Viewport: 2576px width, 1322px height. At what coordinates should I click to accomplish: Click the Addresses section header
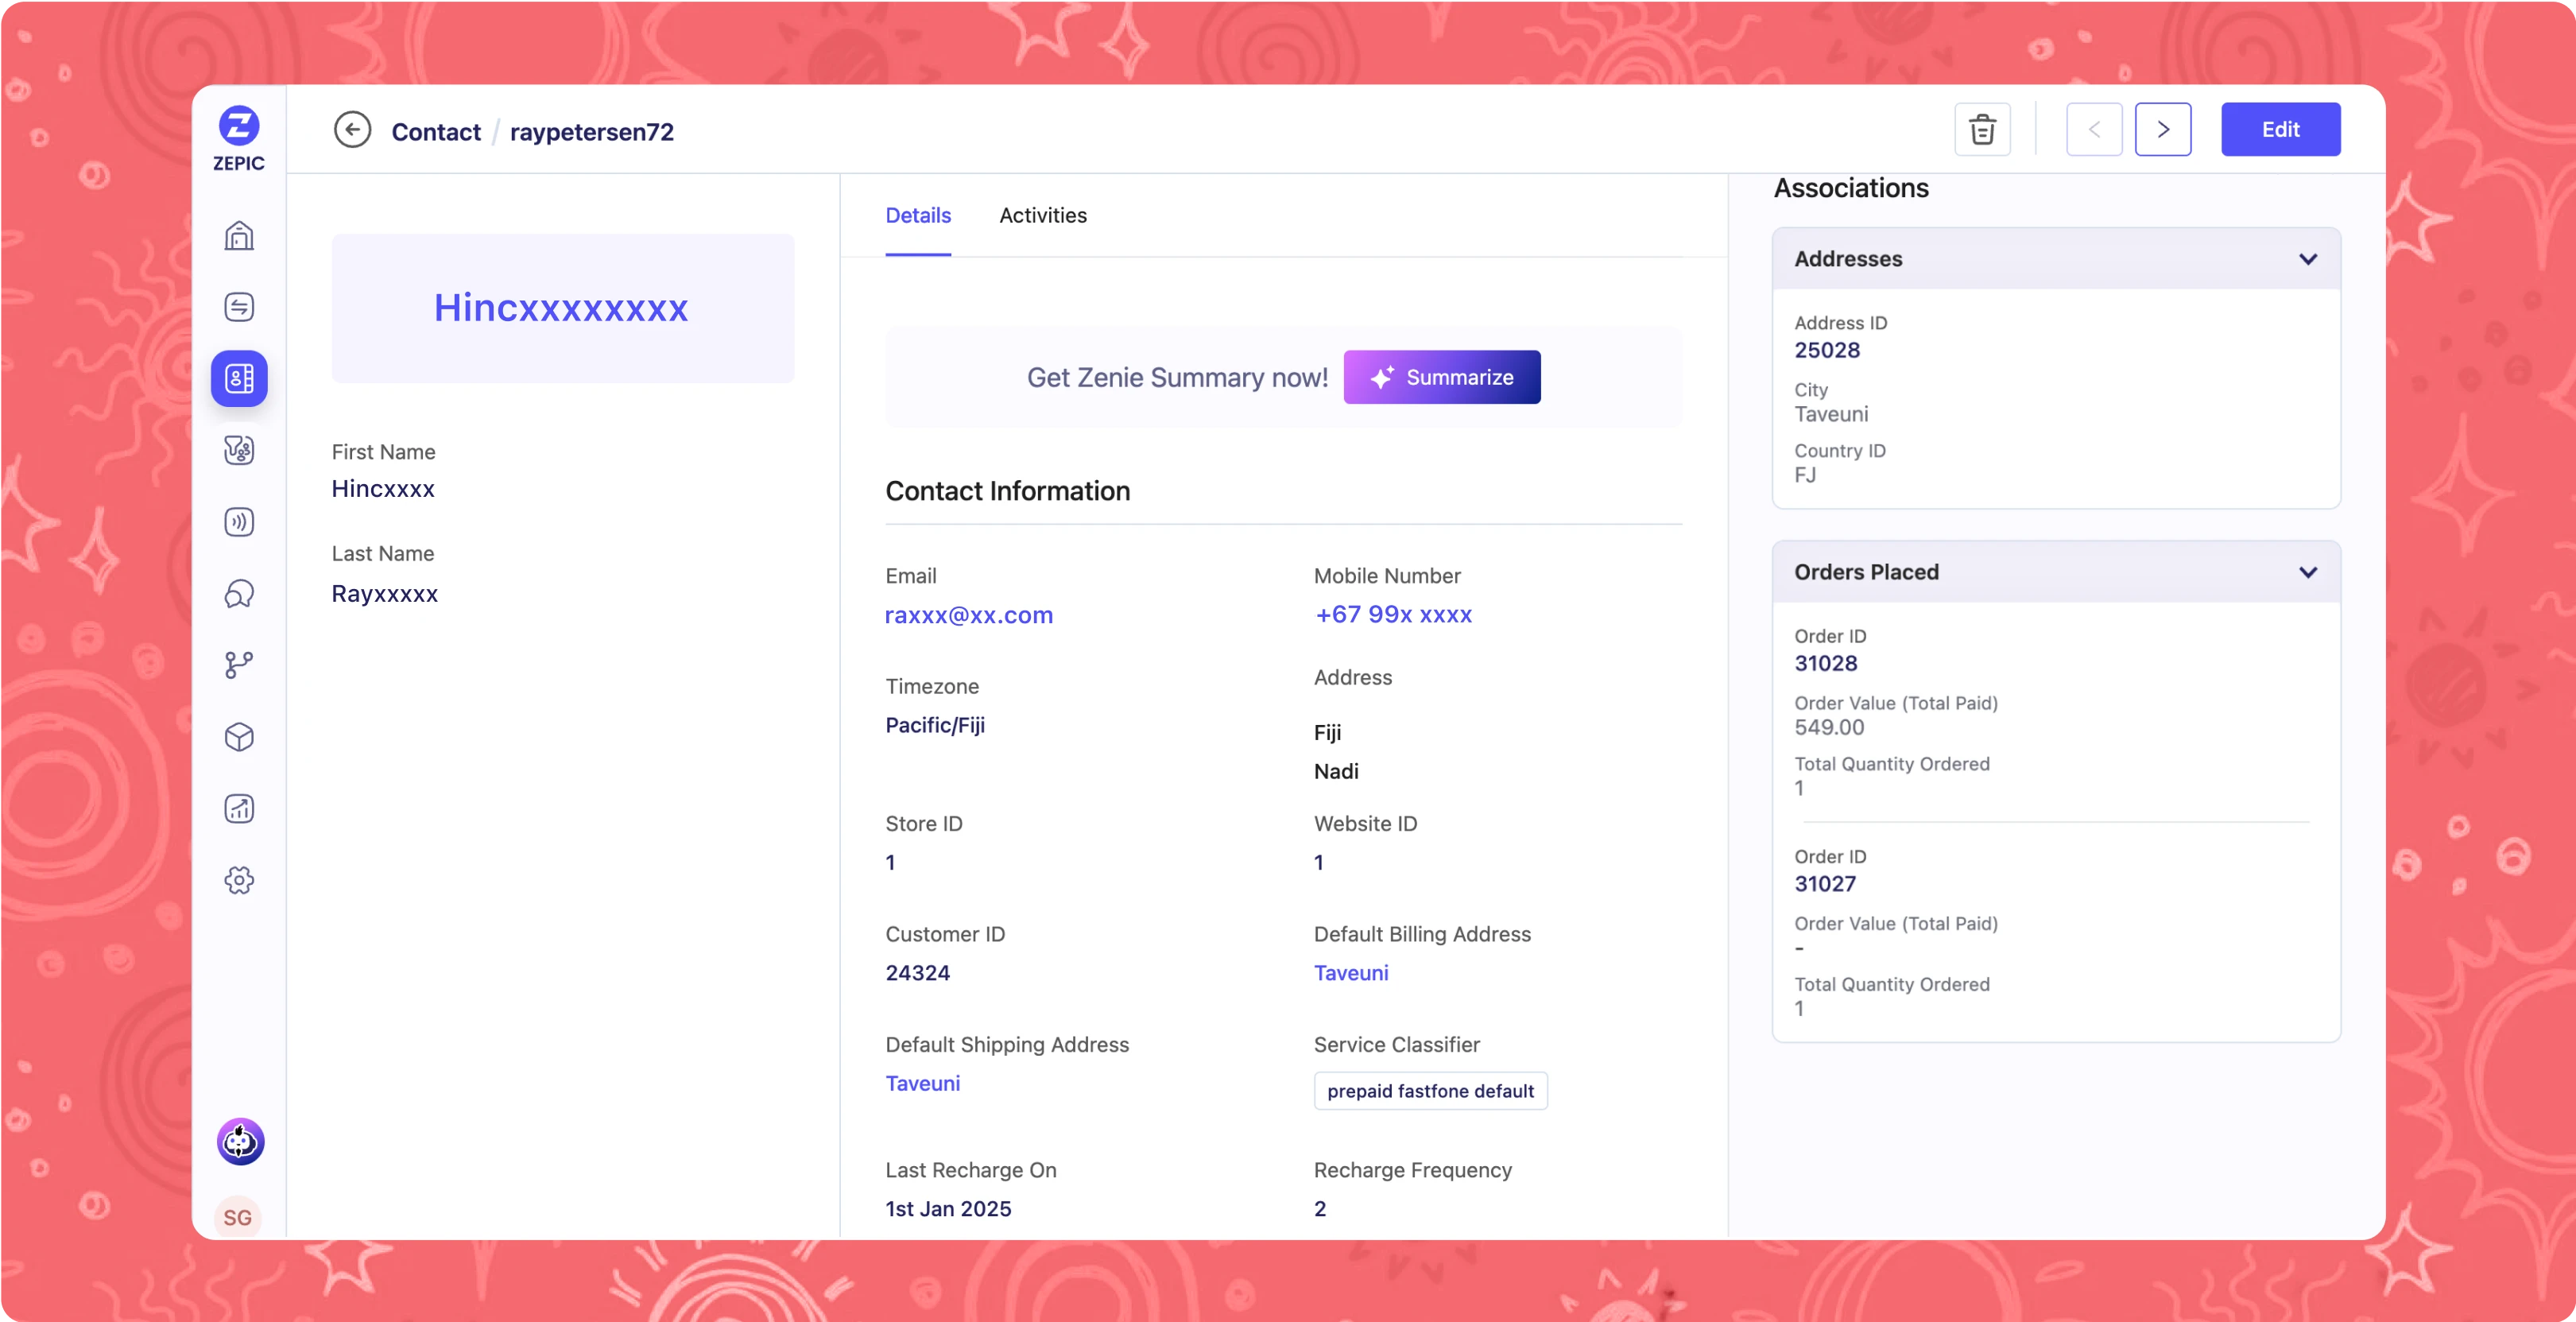coord(2055,259)
